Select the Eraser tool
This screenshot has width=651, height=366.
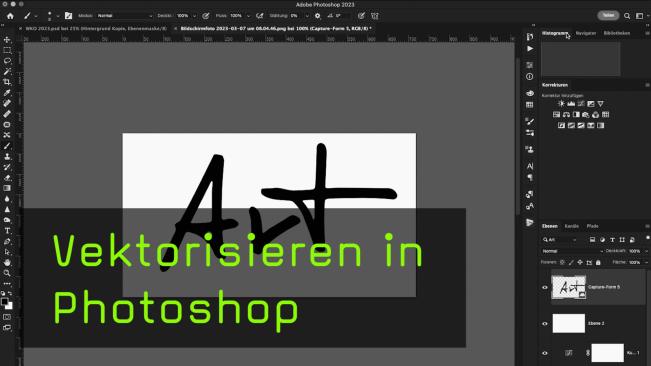[7, 178]
